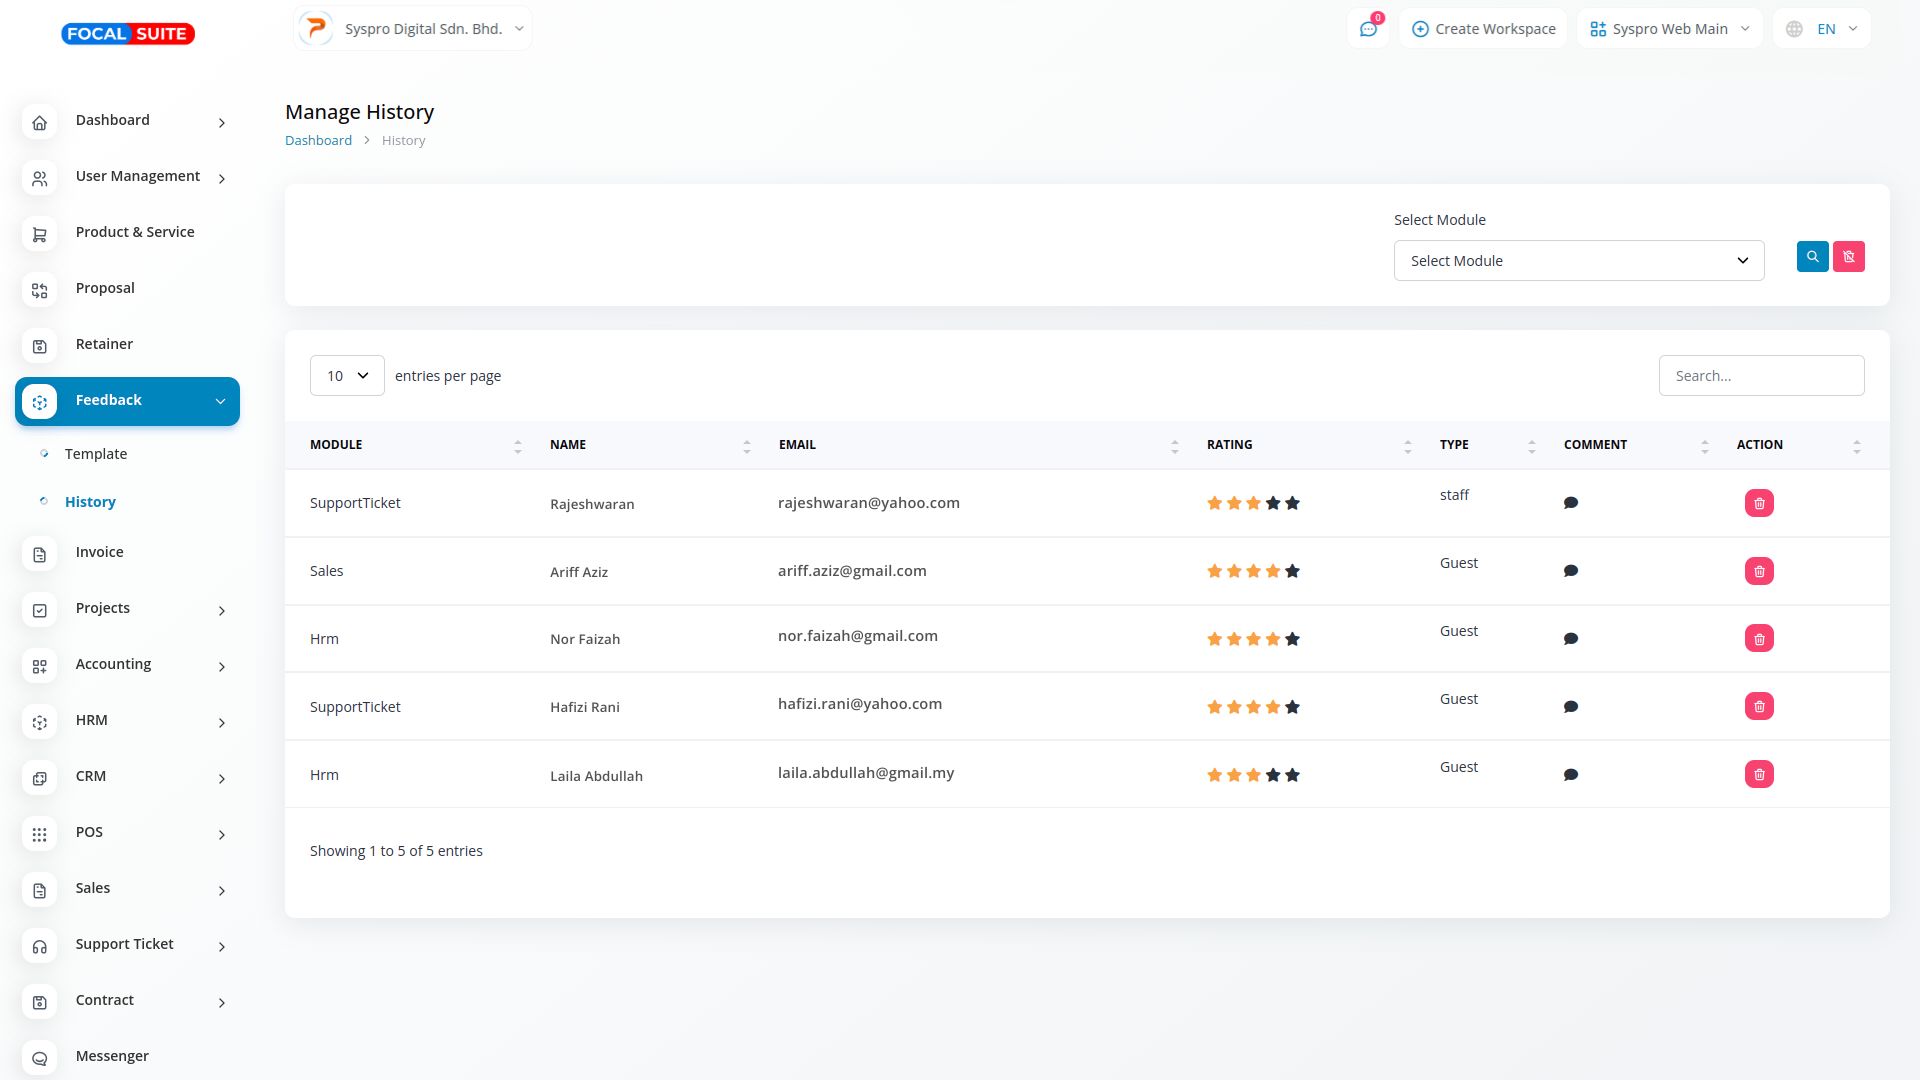
Task: Click into the table Search field
Action: click(1760, 376)
